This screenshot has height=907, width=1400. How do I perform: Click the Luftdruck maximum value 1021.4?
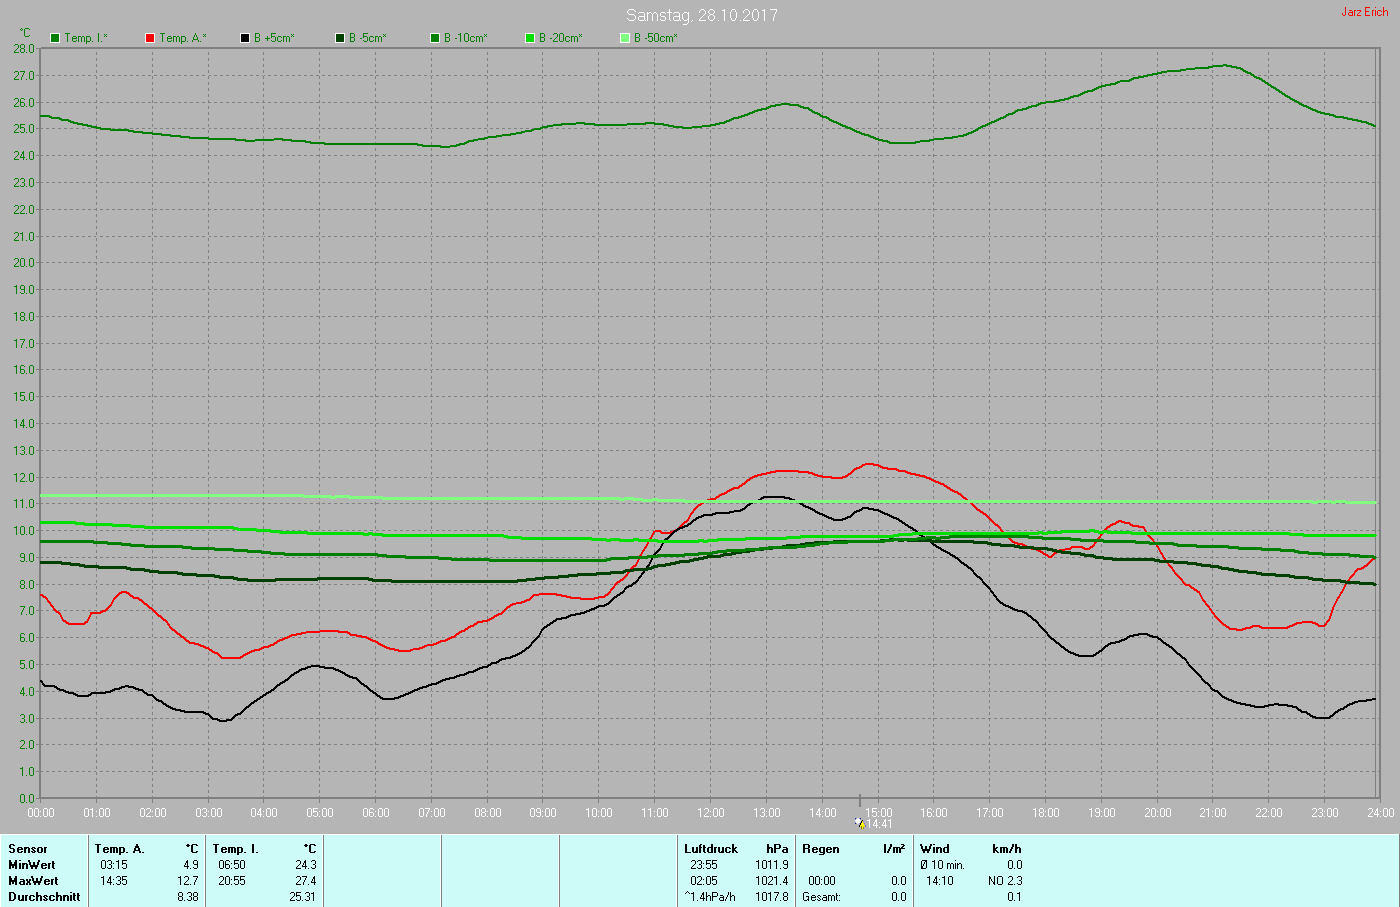coord(772,881)
